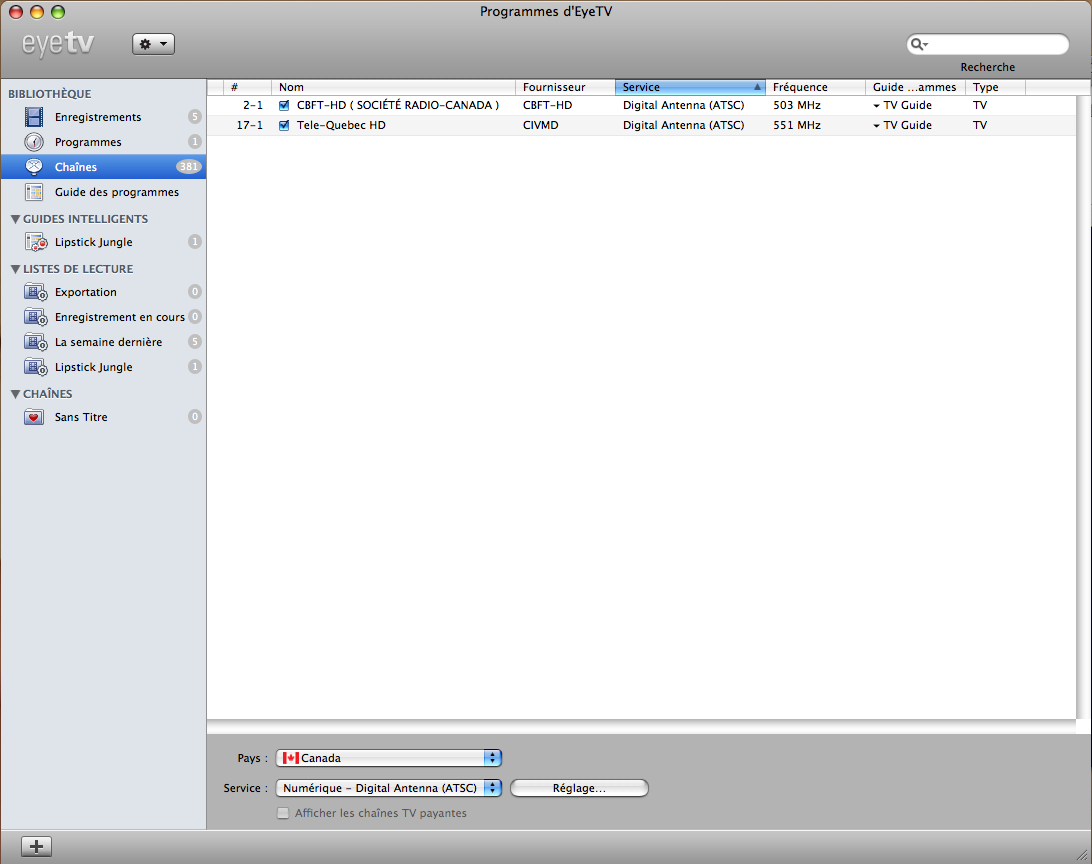Uncheck the Tele-Quebec HD channel checkbox
This screenshot has width=1092, height=864.
[284, 125]
